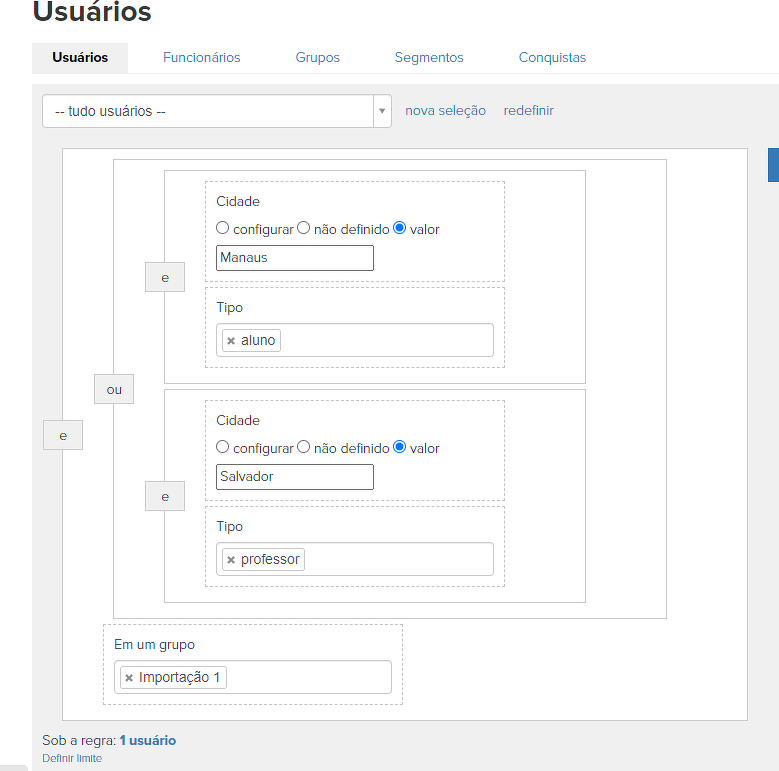Go to the Conquistas tab

click(552, 58)
